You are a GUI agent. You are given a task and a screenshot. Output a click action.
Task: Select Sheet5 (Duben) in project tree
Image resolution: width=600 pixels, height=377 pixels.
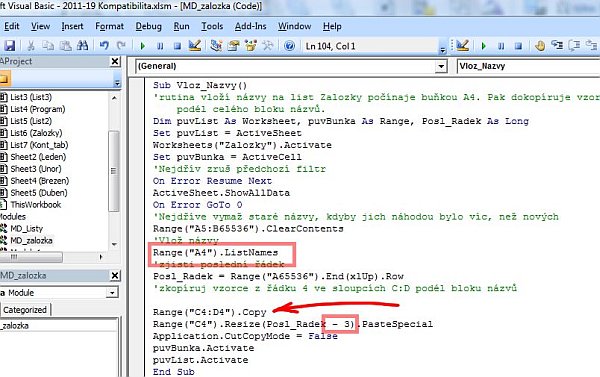coord(39,193)
